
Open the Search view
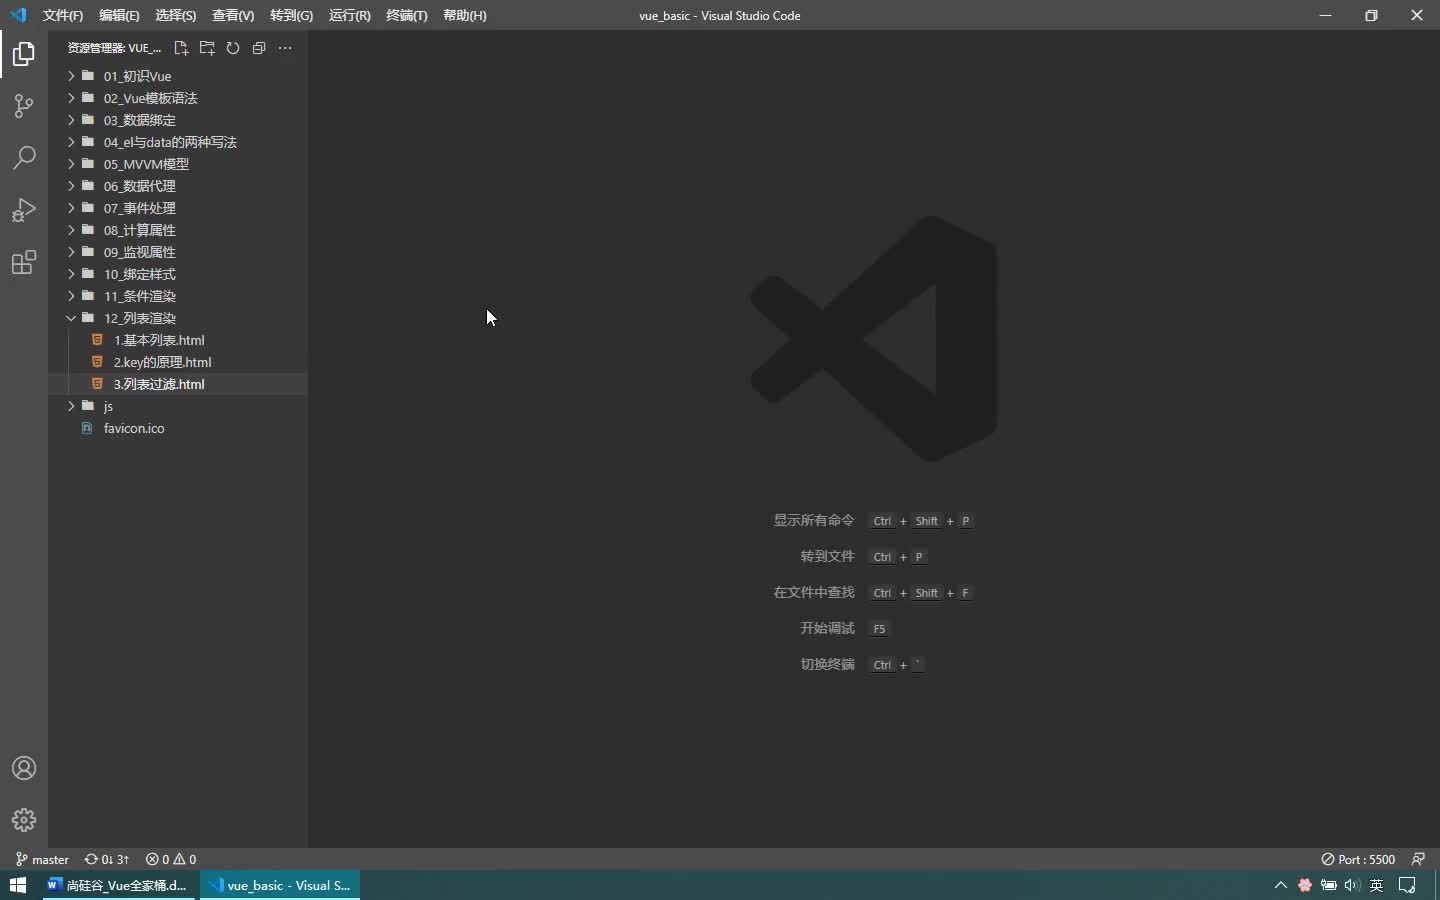click(24, 158)
